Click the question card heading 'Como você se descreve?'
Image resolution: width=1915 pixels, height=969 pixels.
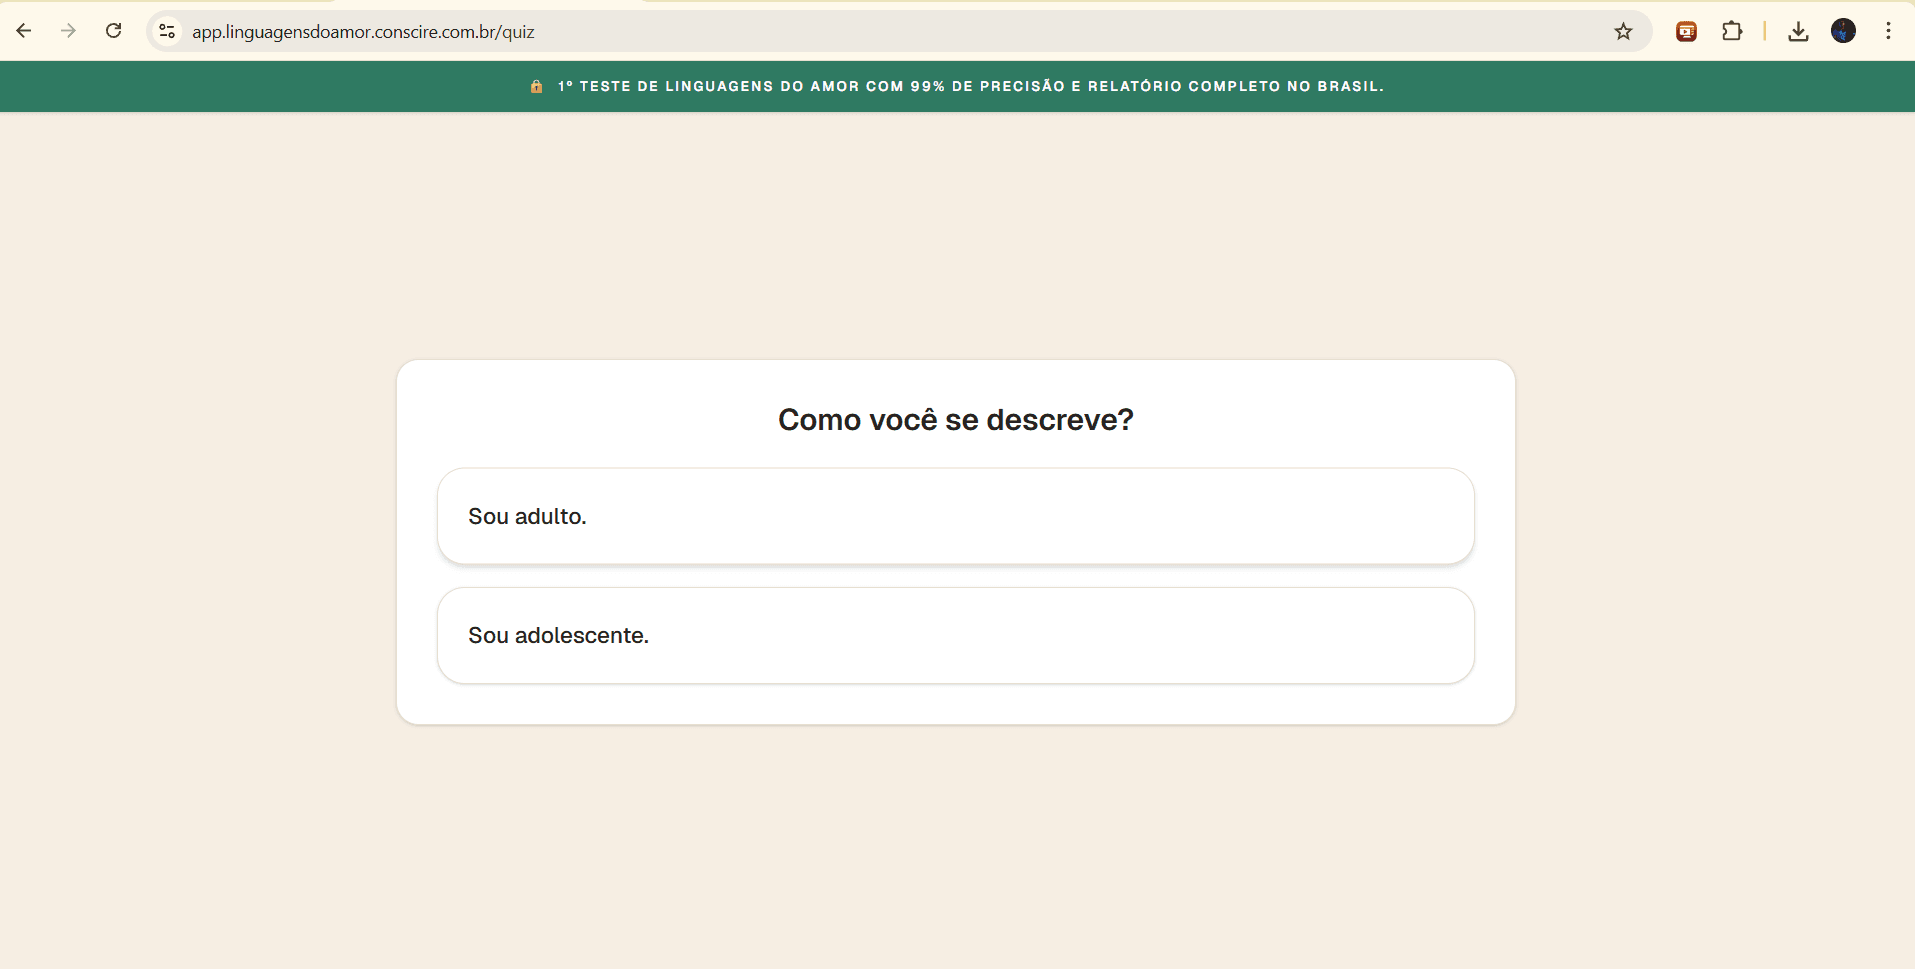click(x=955, y=420)
